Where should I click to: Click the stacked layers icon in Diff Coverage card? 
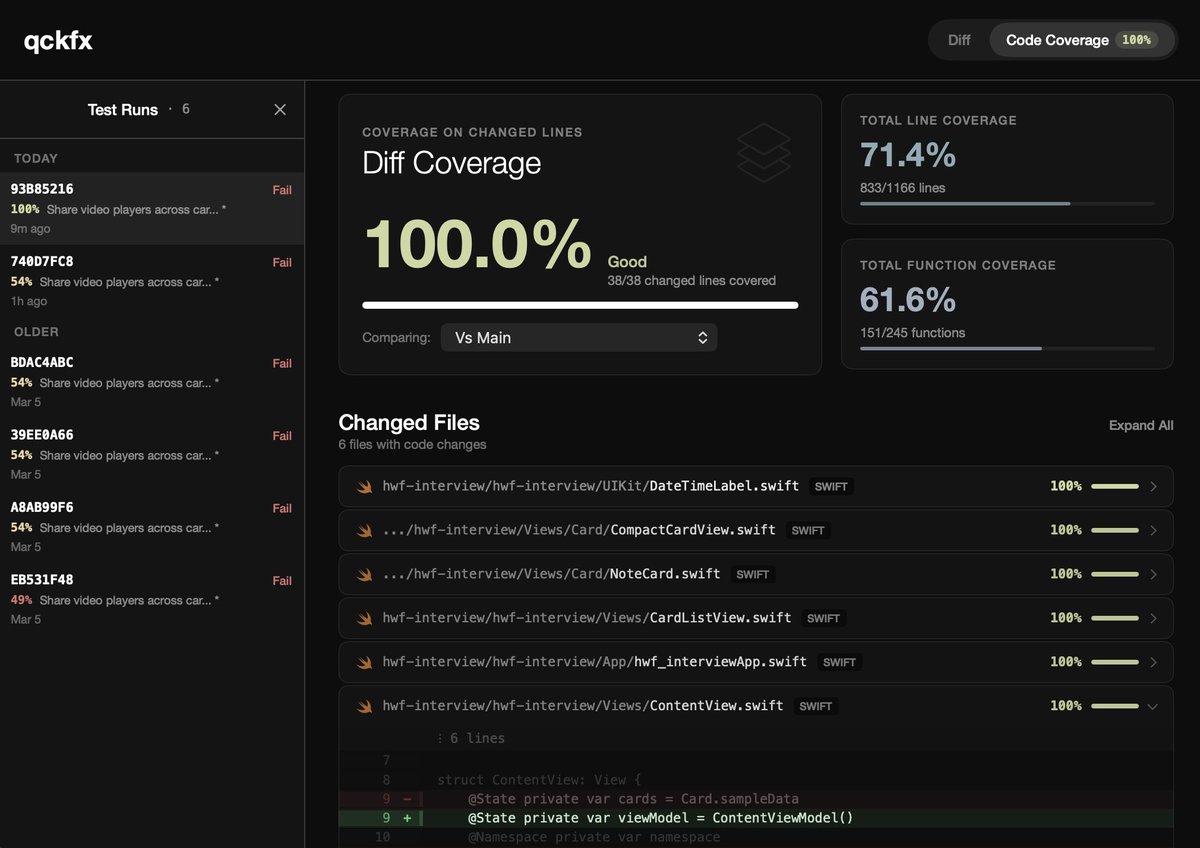point(764,152)
